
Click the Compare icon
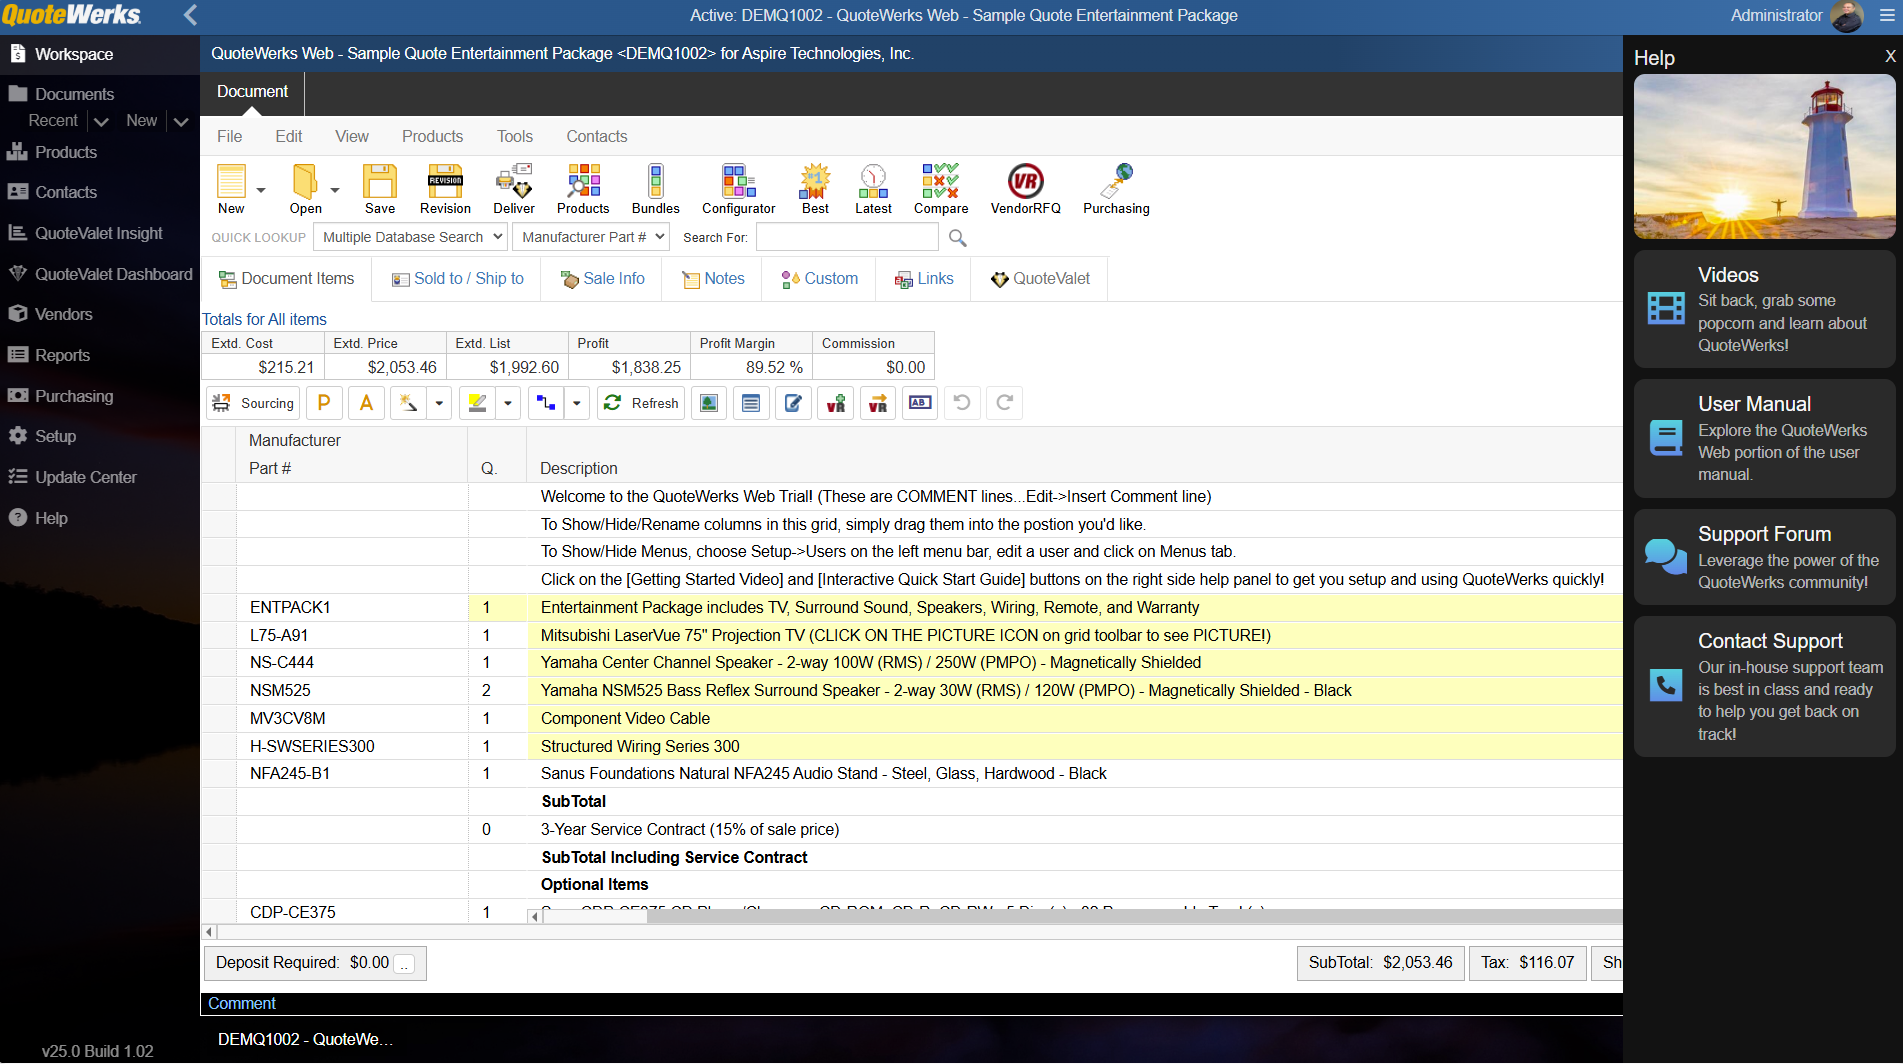click(x=940, y=188)
